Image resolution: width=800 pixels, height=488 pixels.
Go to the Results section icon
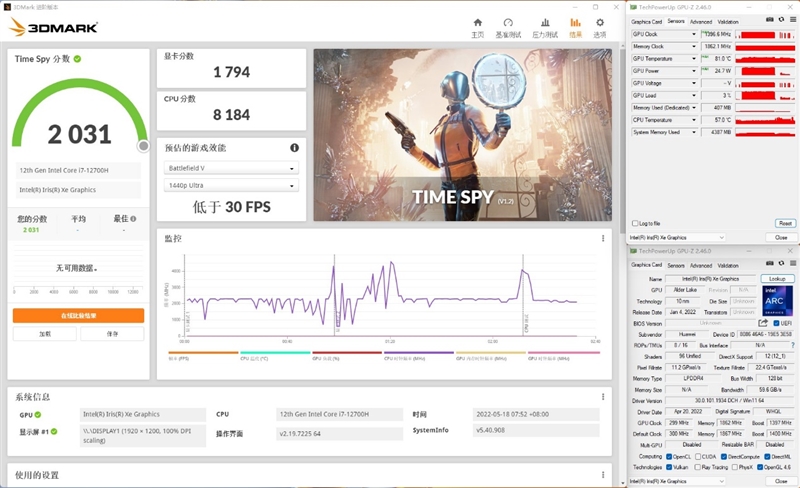tap(576, 22)
